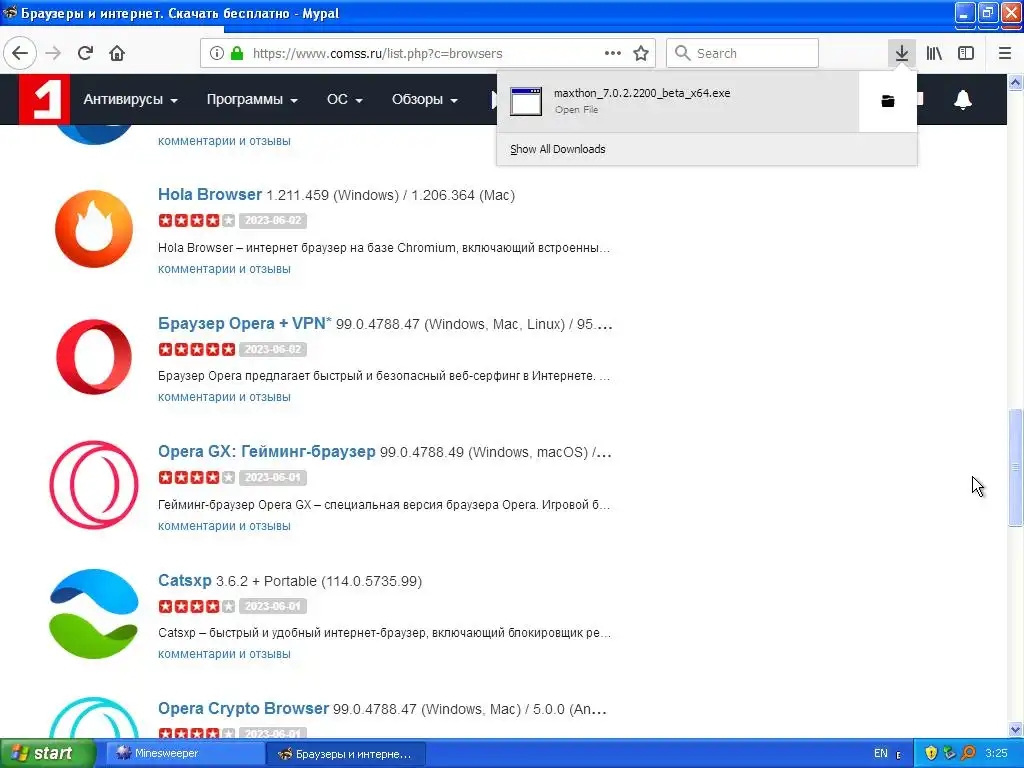Click the Браузеры и интерне… taskbar button
This screenshot has height=768, width=1024.
tap(346, 754)
